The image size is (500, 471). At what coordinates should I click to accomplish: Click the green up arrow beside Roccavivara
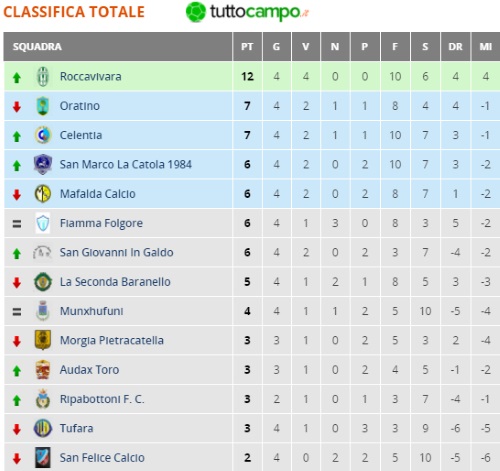(x=17, y=78)
